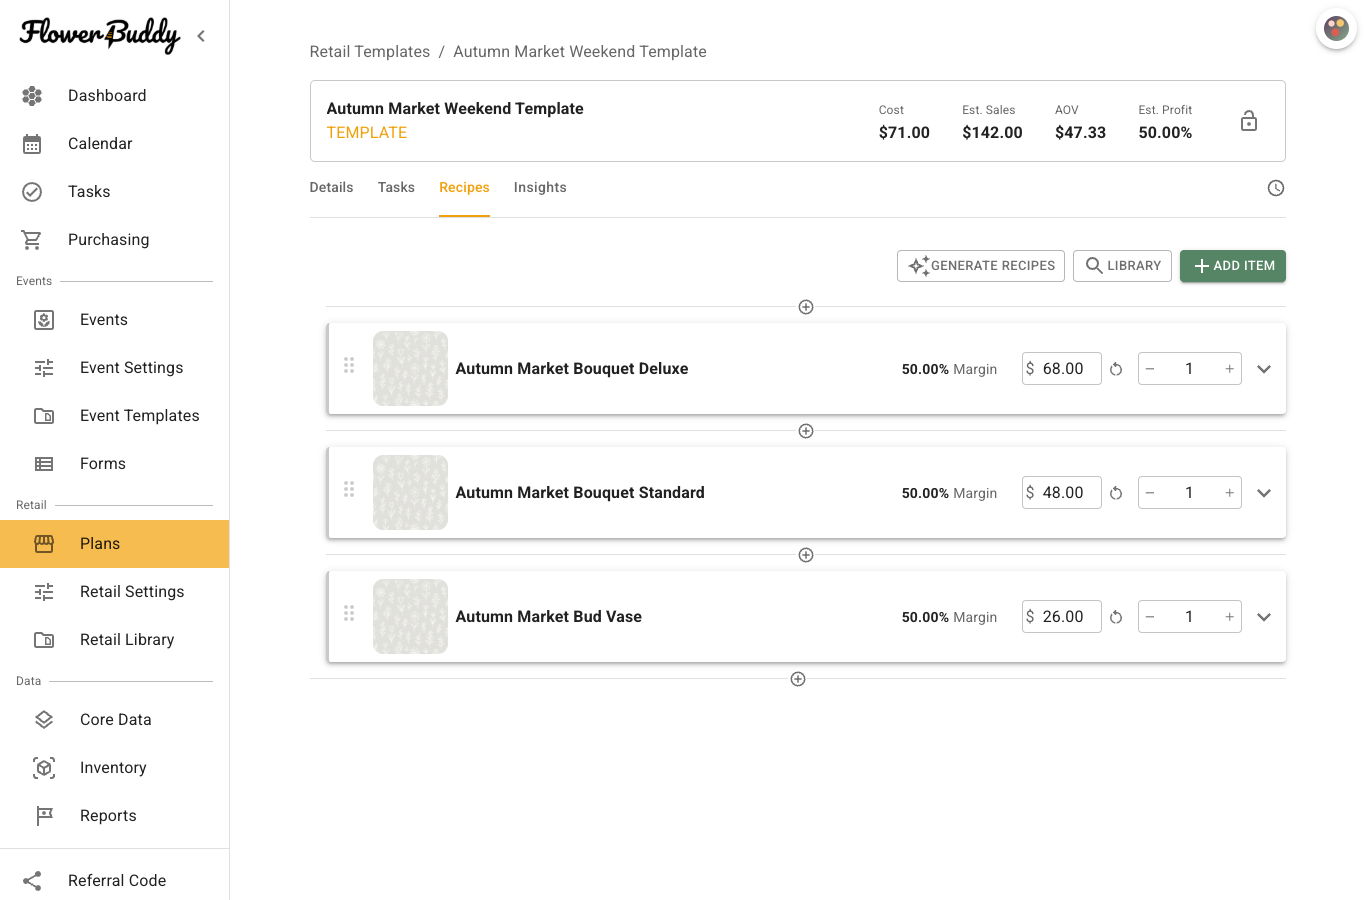The height and width of the screenshot is (900, 1365).
Task: Go to Event Templates
Action: tap(115, 416)
